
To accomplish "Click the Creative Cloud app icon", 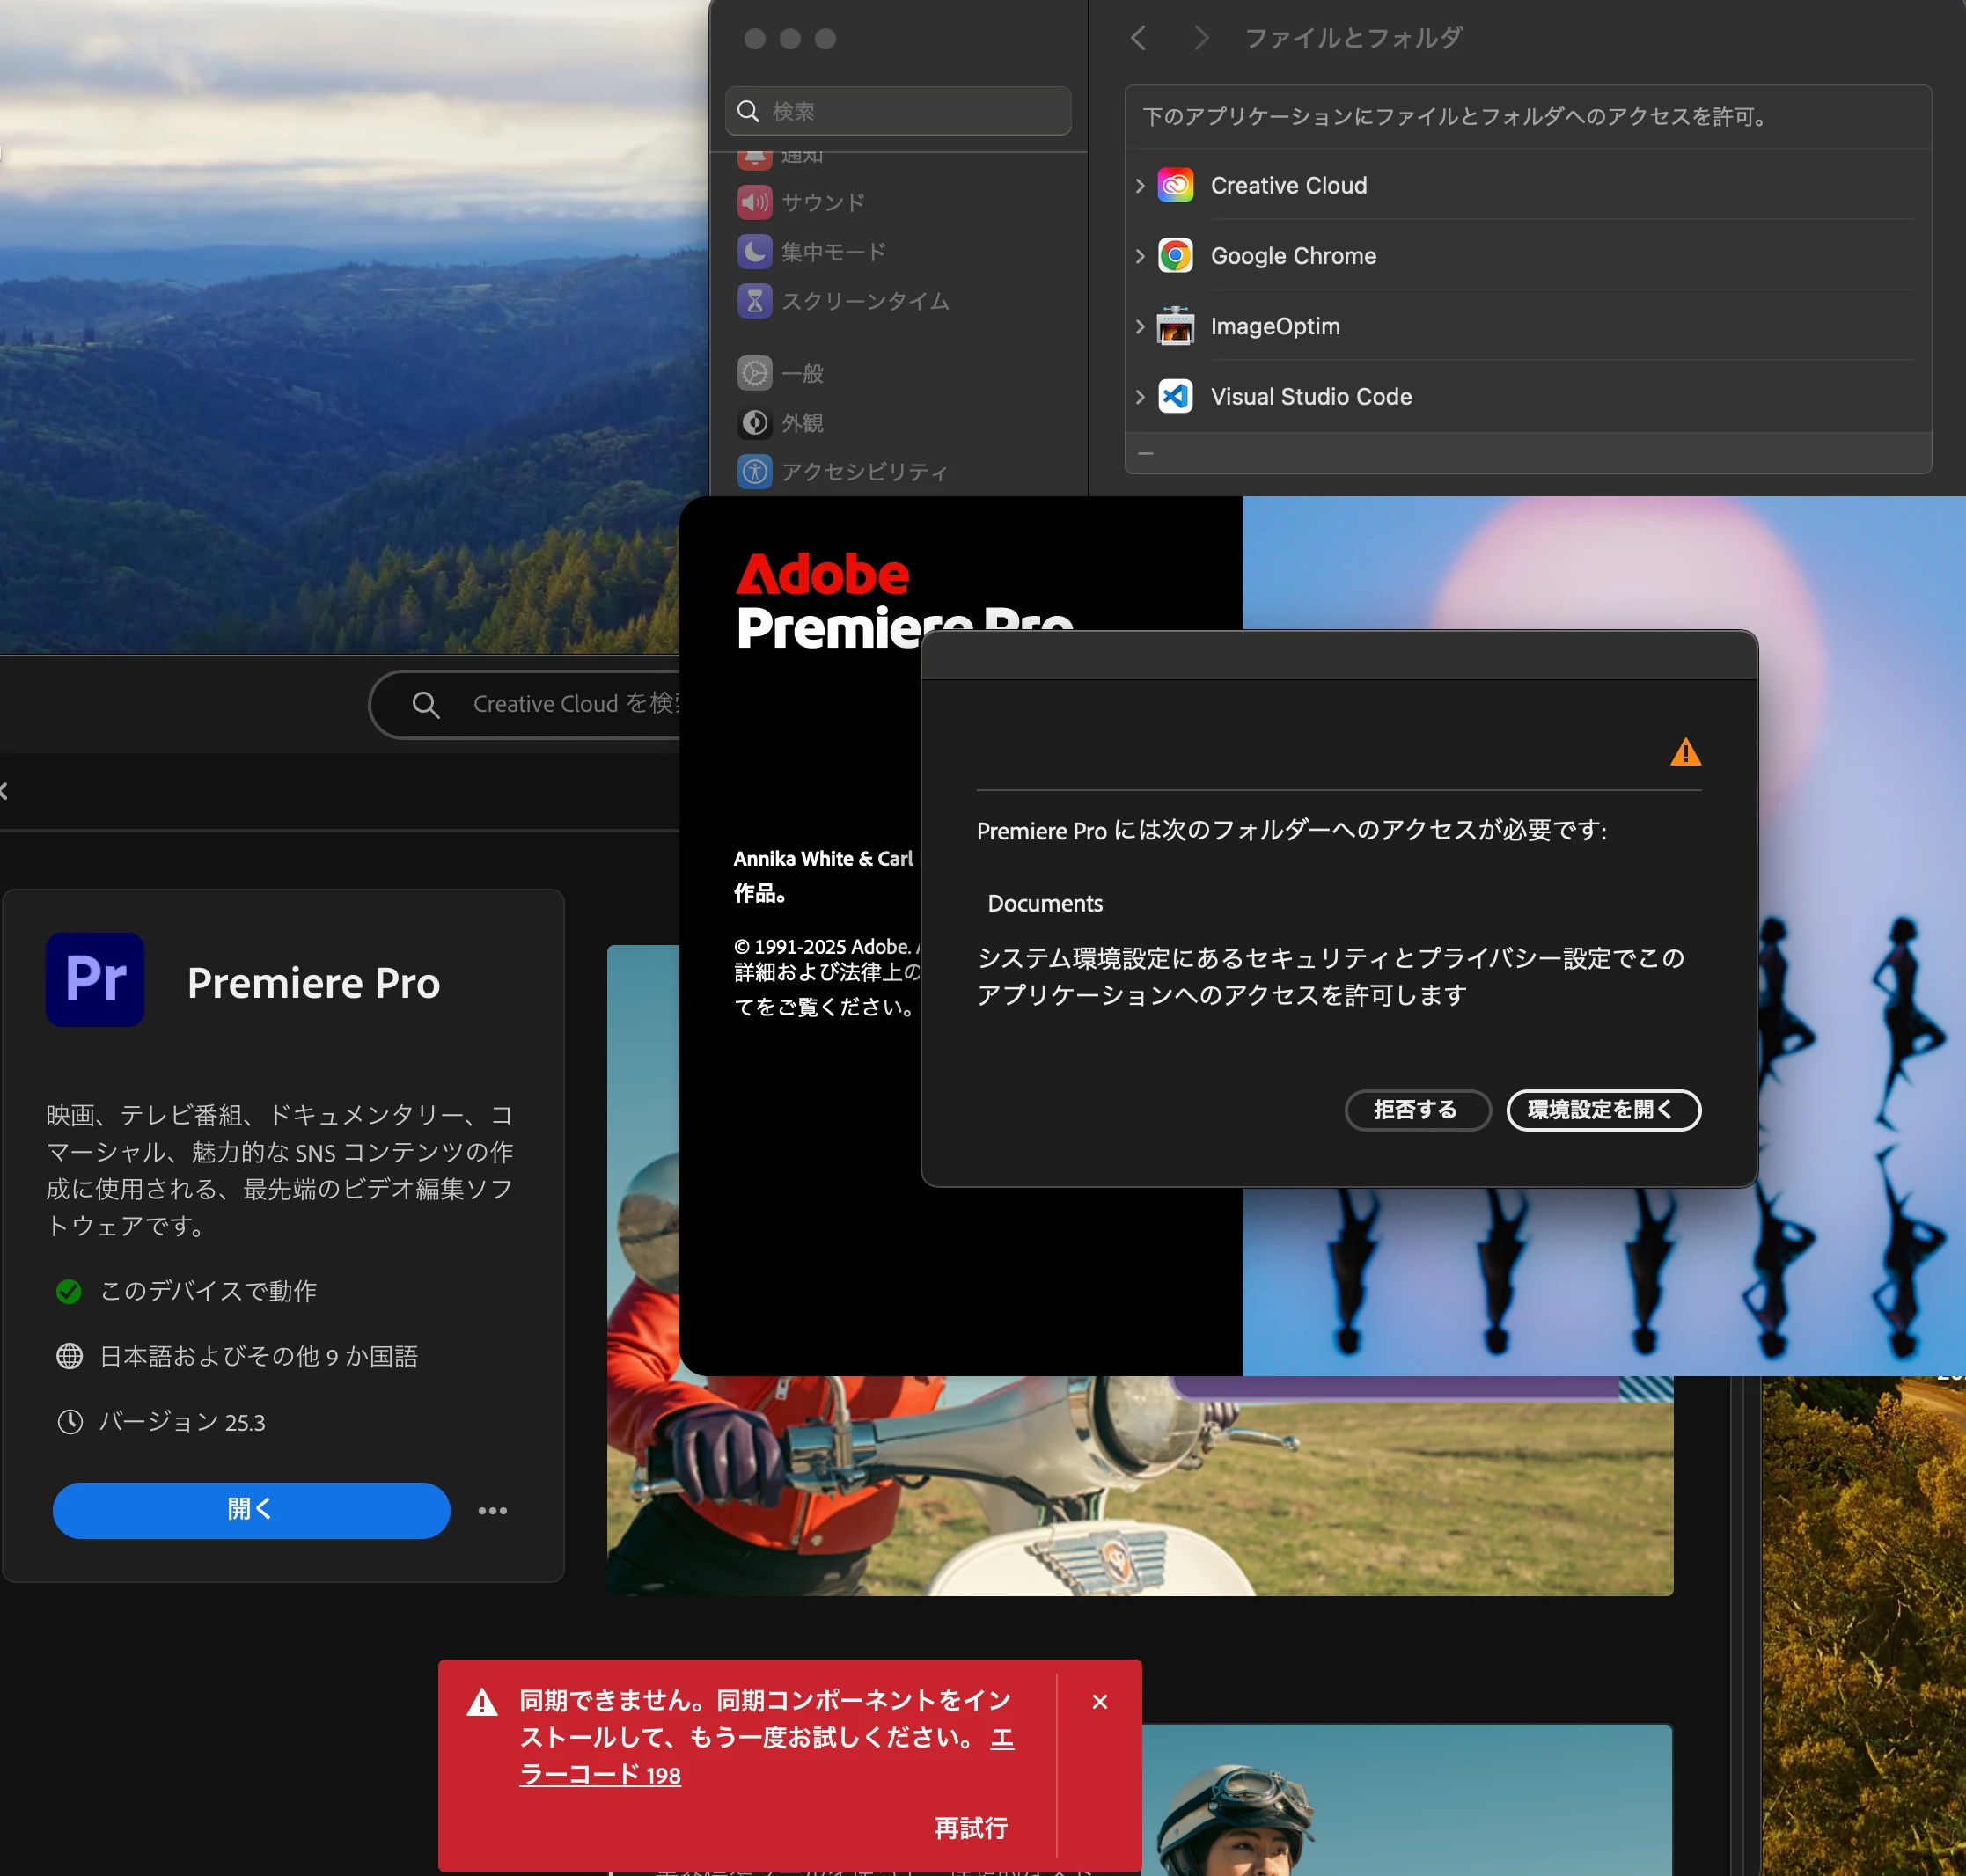I will 1175,186.
